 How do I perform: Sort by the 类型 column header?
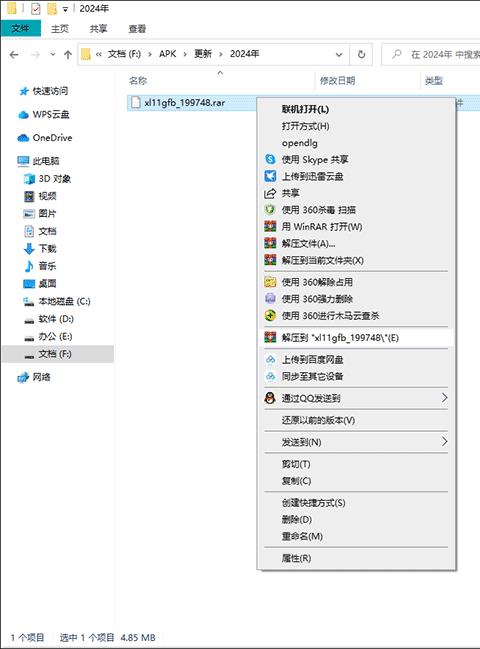coord(434,80)
